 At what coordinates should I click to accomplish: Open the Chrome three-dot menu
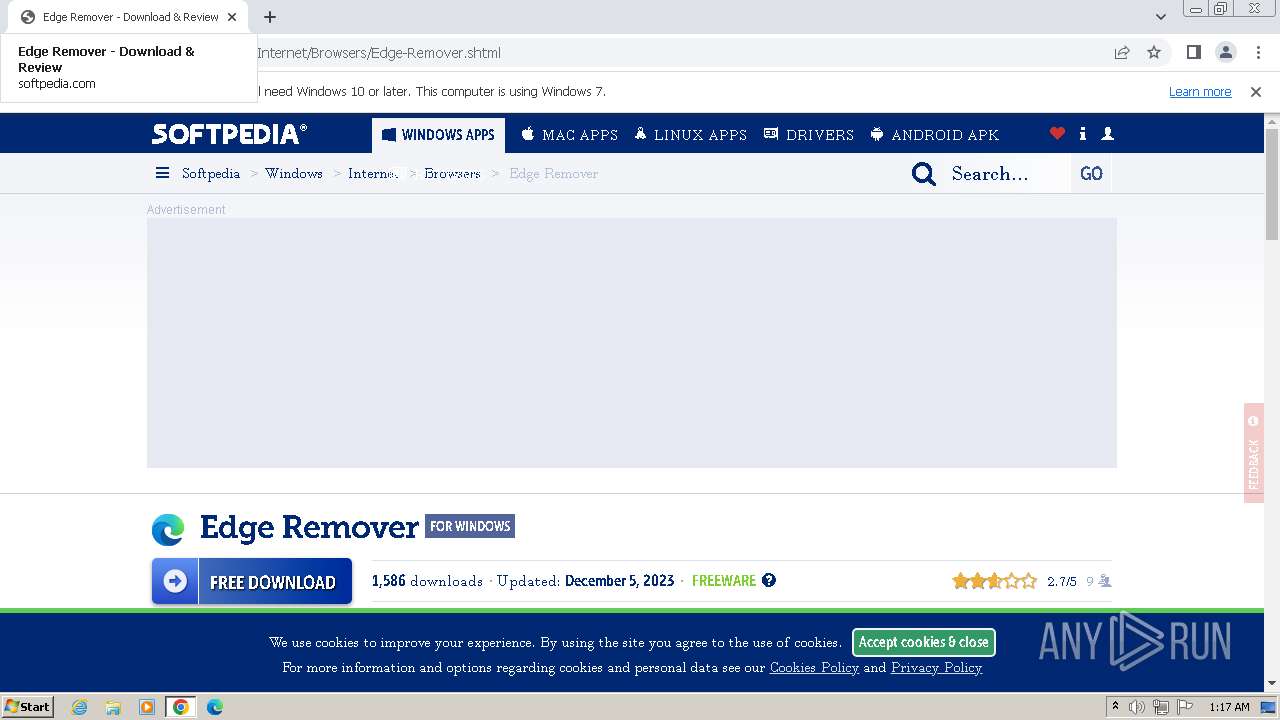[x=1257, y=52]
